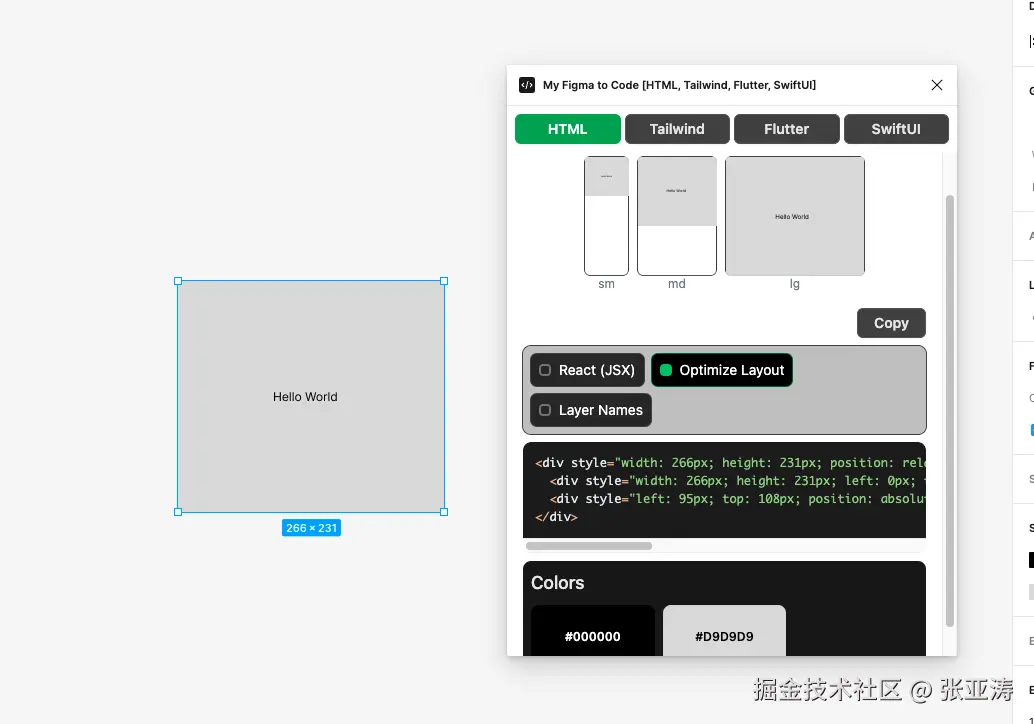Viewport: 1034px width, 724px height.
Task: Pick the #D9D9D9 color swatch
Action: click(x=724, y=631)
